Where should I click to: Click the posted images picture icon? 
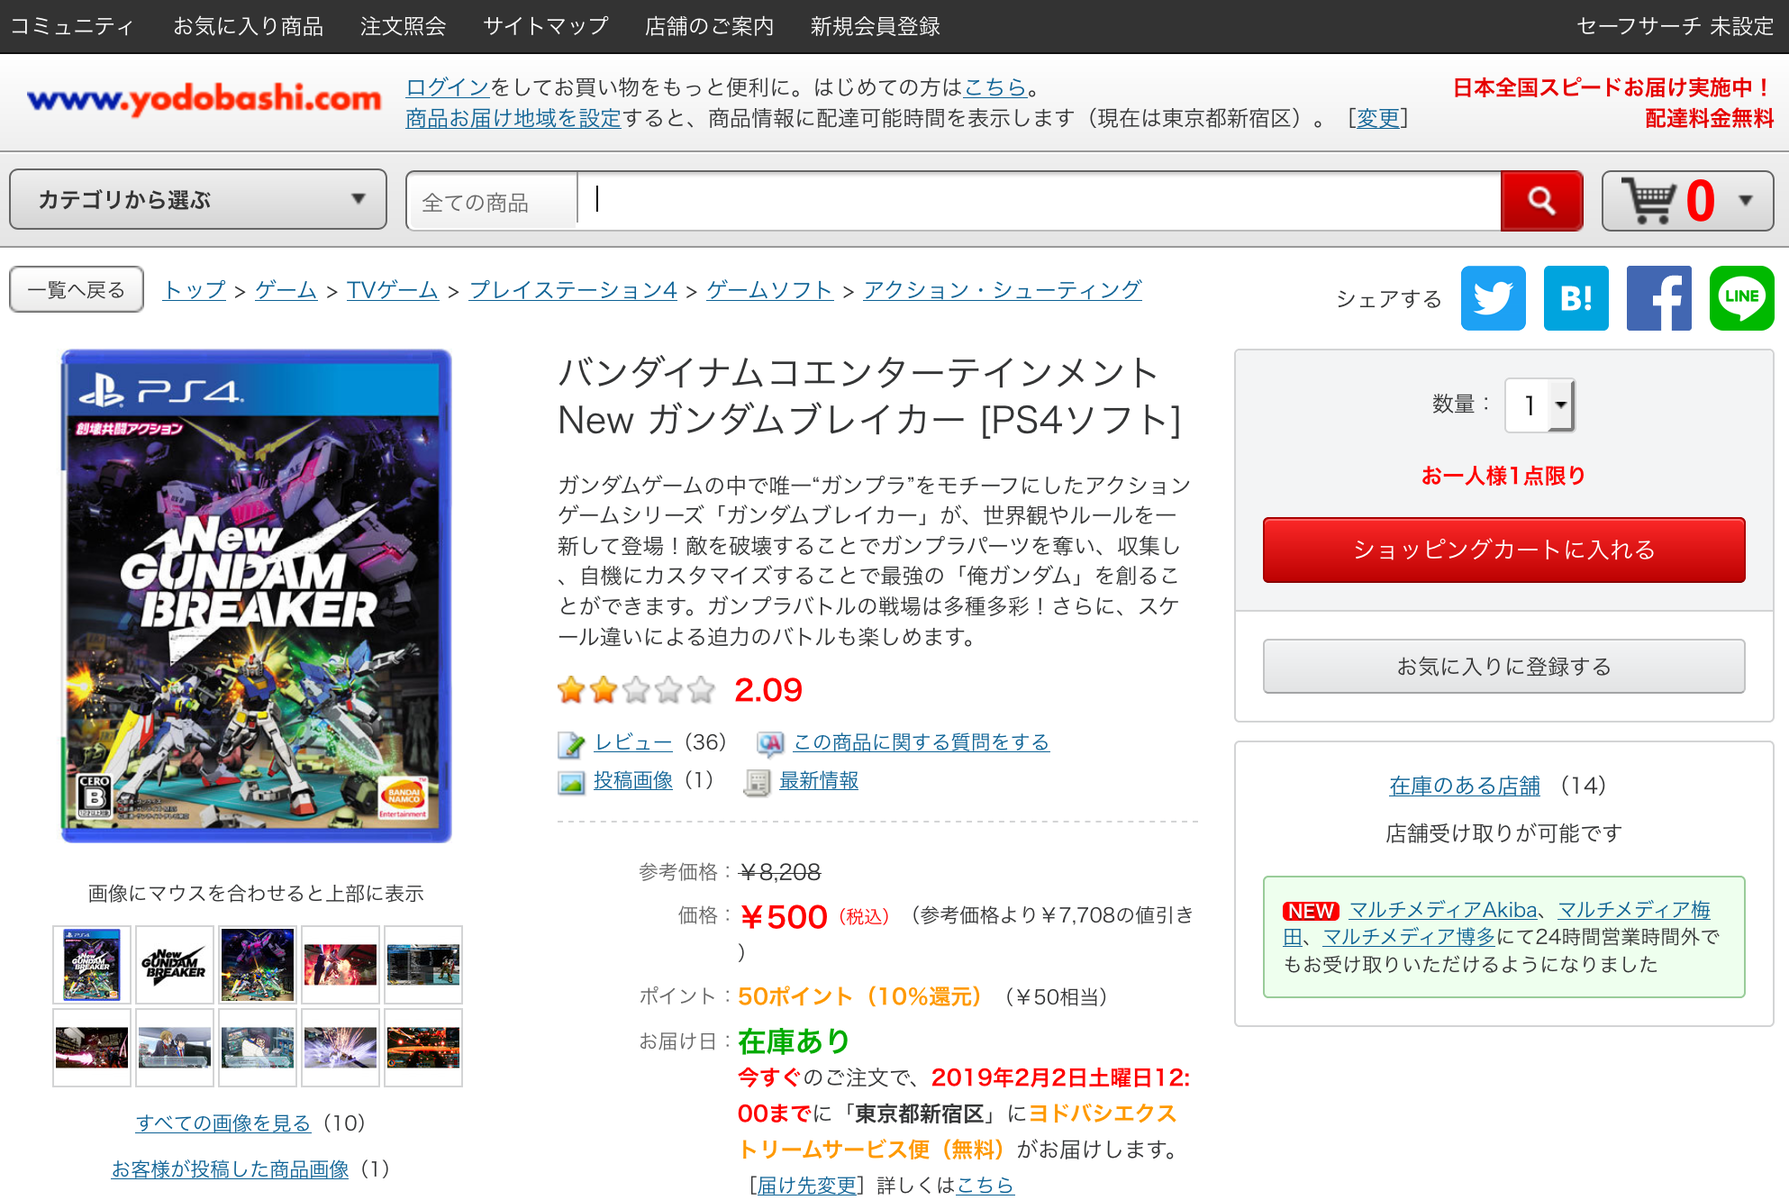571,782
